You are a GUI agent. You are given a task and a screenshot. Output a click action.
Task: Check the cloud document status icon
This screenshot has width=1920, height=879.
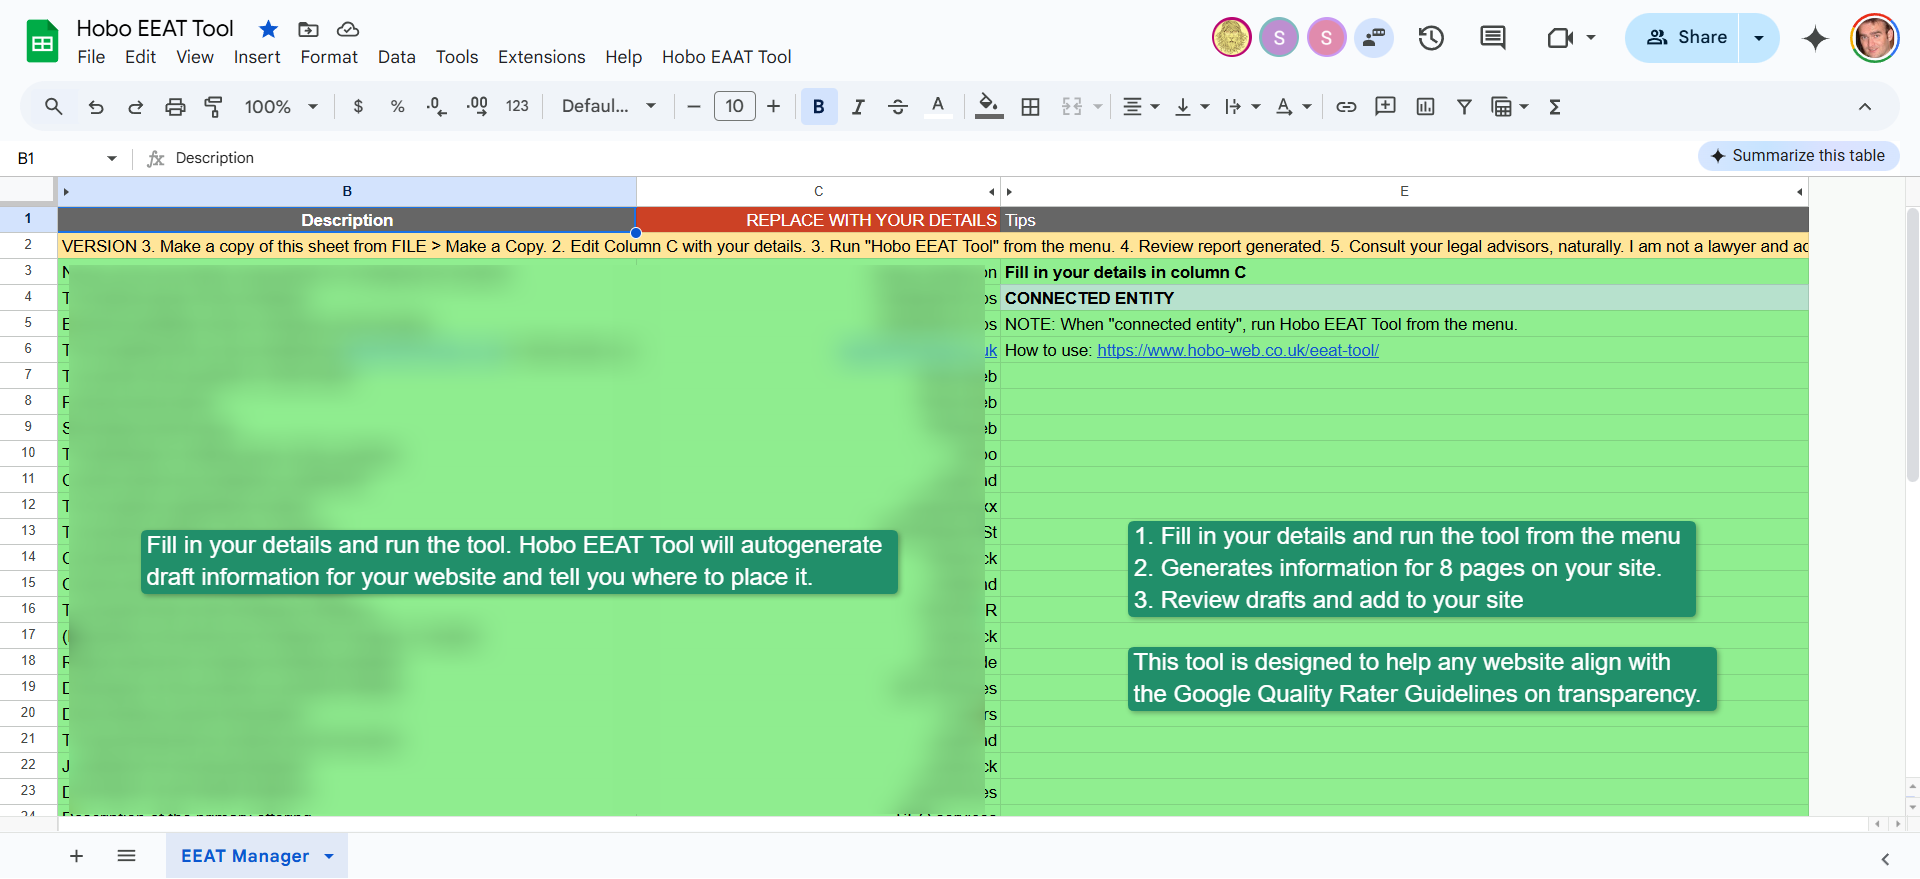click(348, 29)
